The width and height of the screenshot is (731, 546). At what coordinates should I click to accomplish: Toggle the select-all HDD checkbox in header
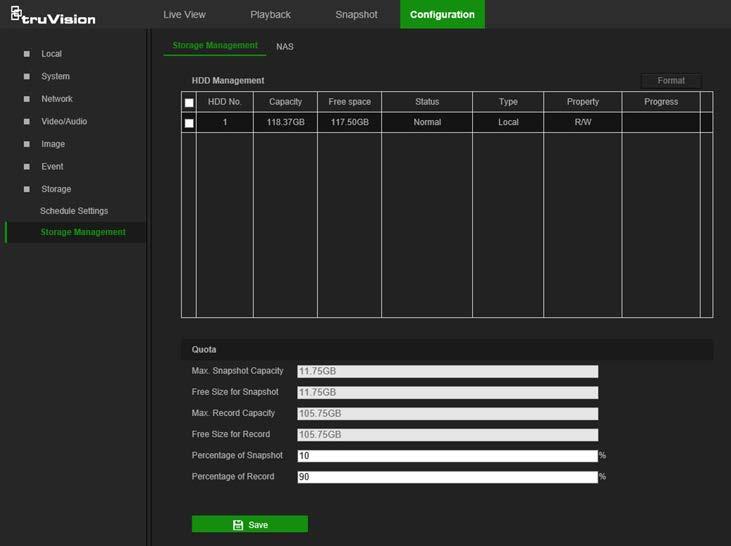(x=189, y=103)
